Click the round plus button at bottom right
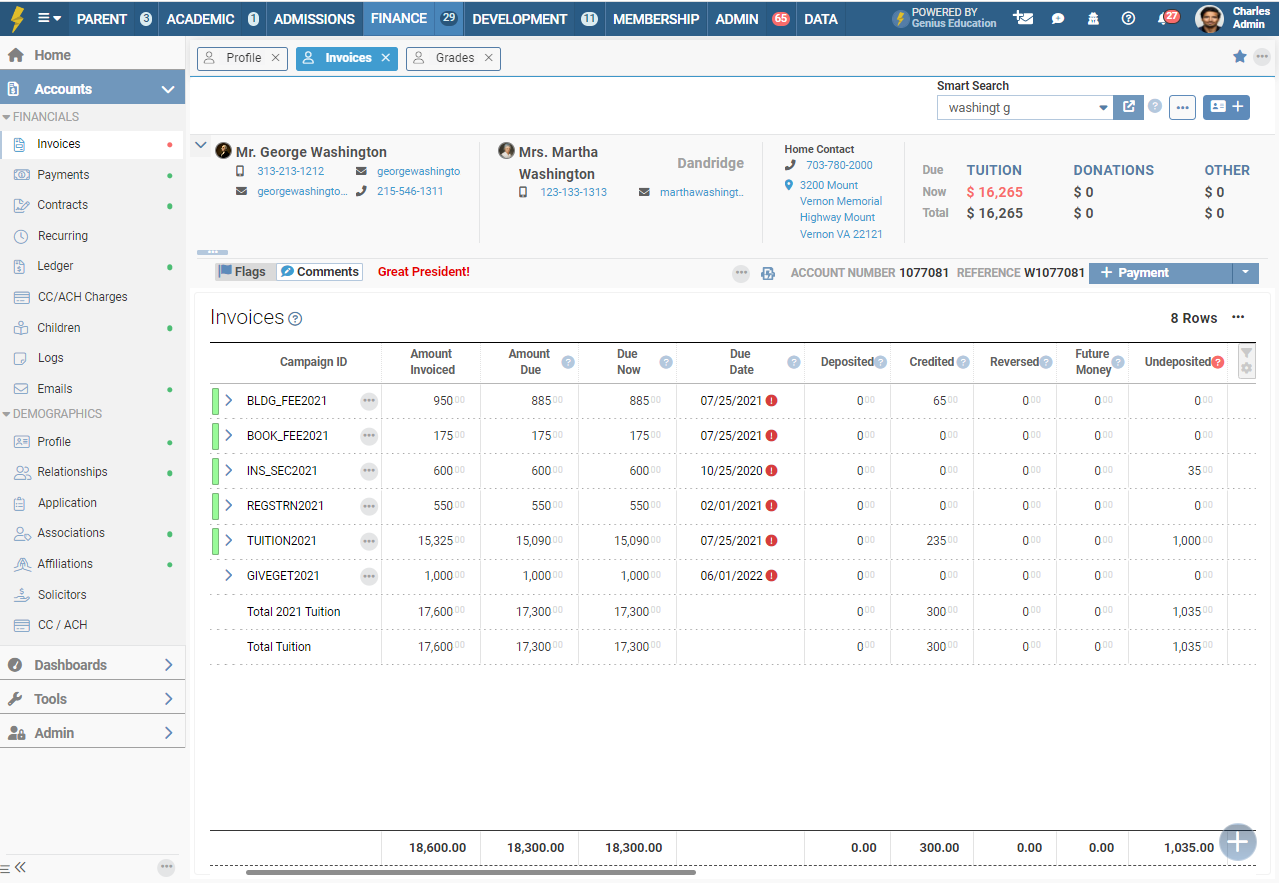The height and width of the screenshot is (883, 1279). pyautogui.click(x=1238, y=842)
